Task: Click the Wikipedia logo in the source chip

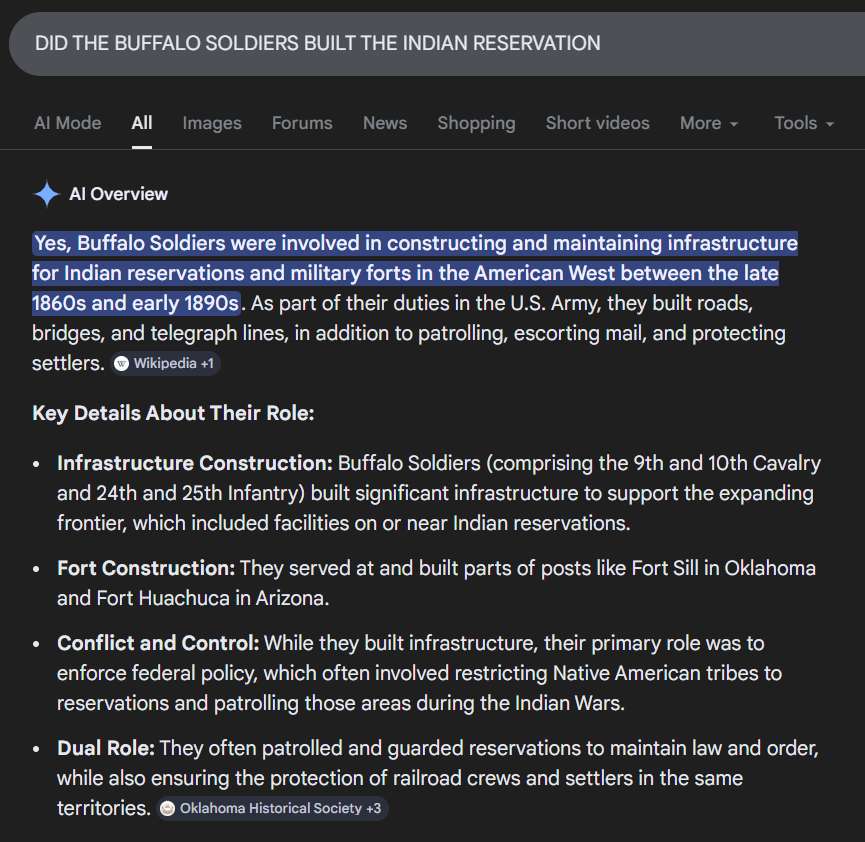Action: 121,364
